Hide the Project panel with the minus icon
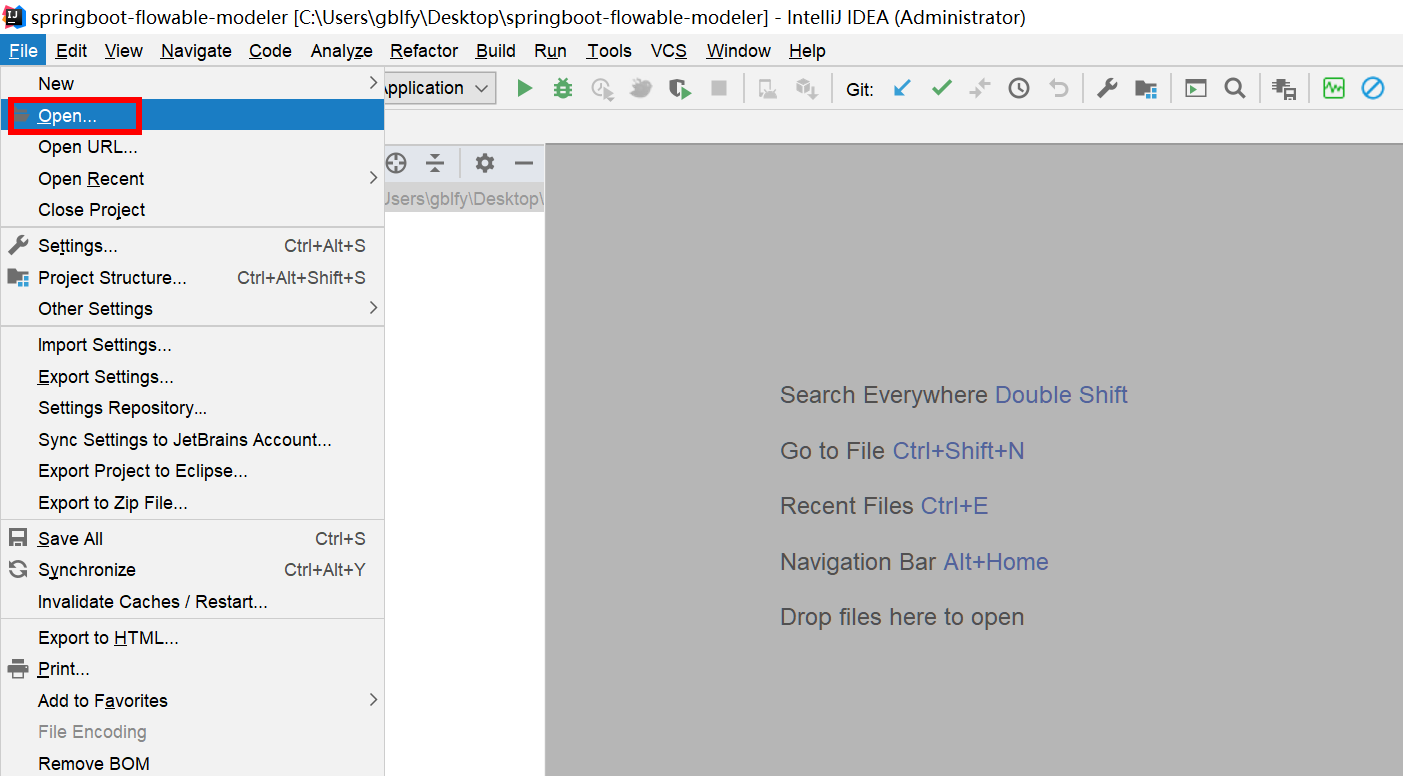The width and height of the screenshot is (1403, 776). (524, 163)
